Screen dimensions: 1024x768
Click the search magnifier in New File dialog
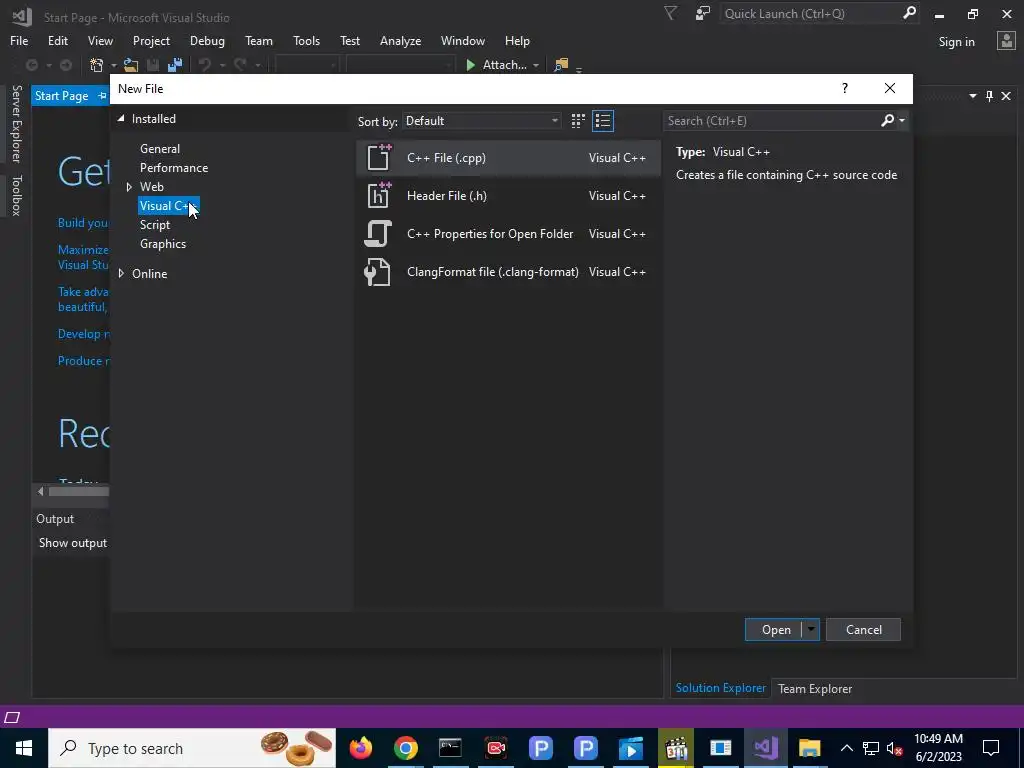tap(887, 120)
